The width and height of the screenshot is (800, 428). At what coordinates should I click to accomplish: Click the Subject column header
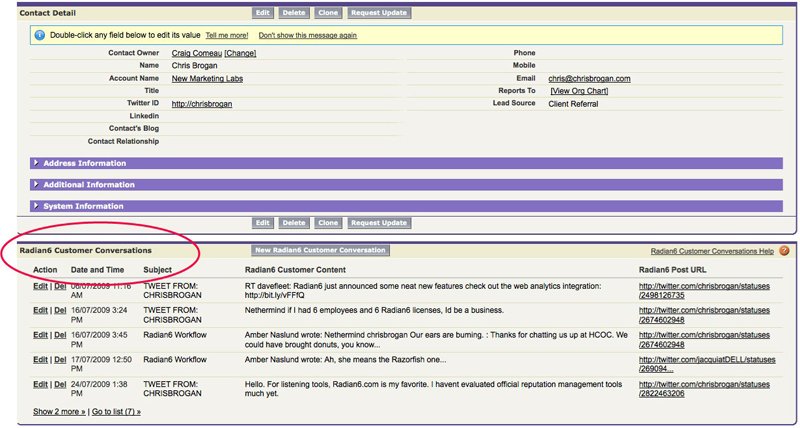click(x=158, y=270)
